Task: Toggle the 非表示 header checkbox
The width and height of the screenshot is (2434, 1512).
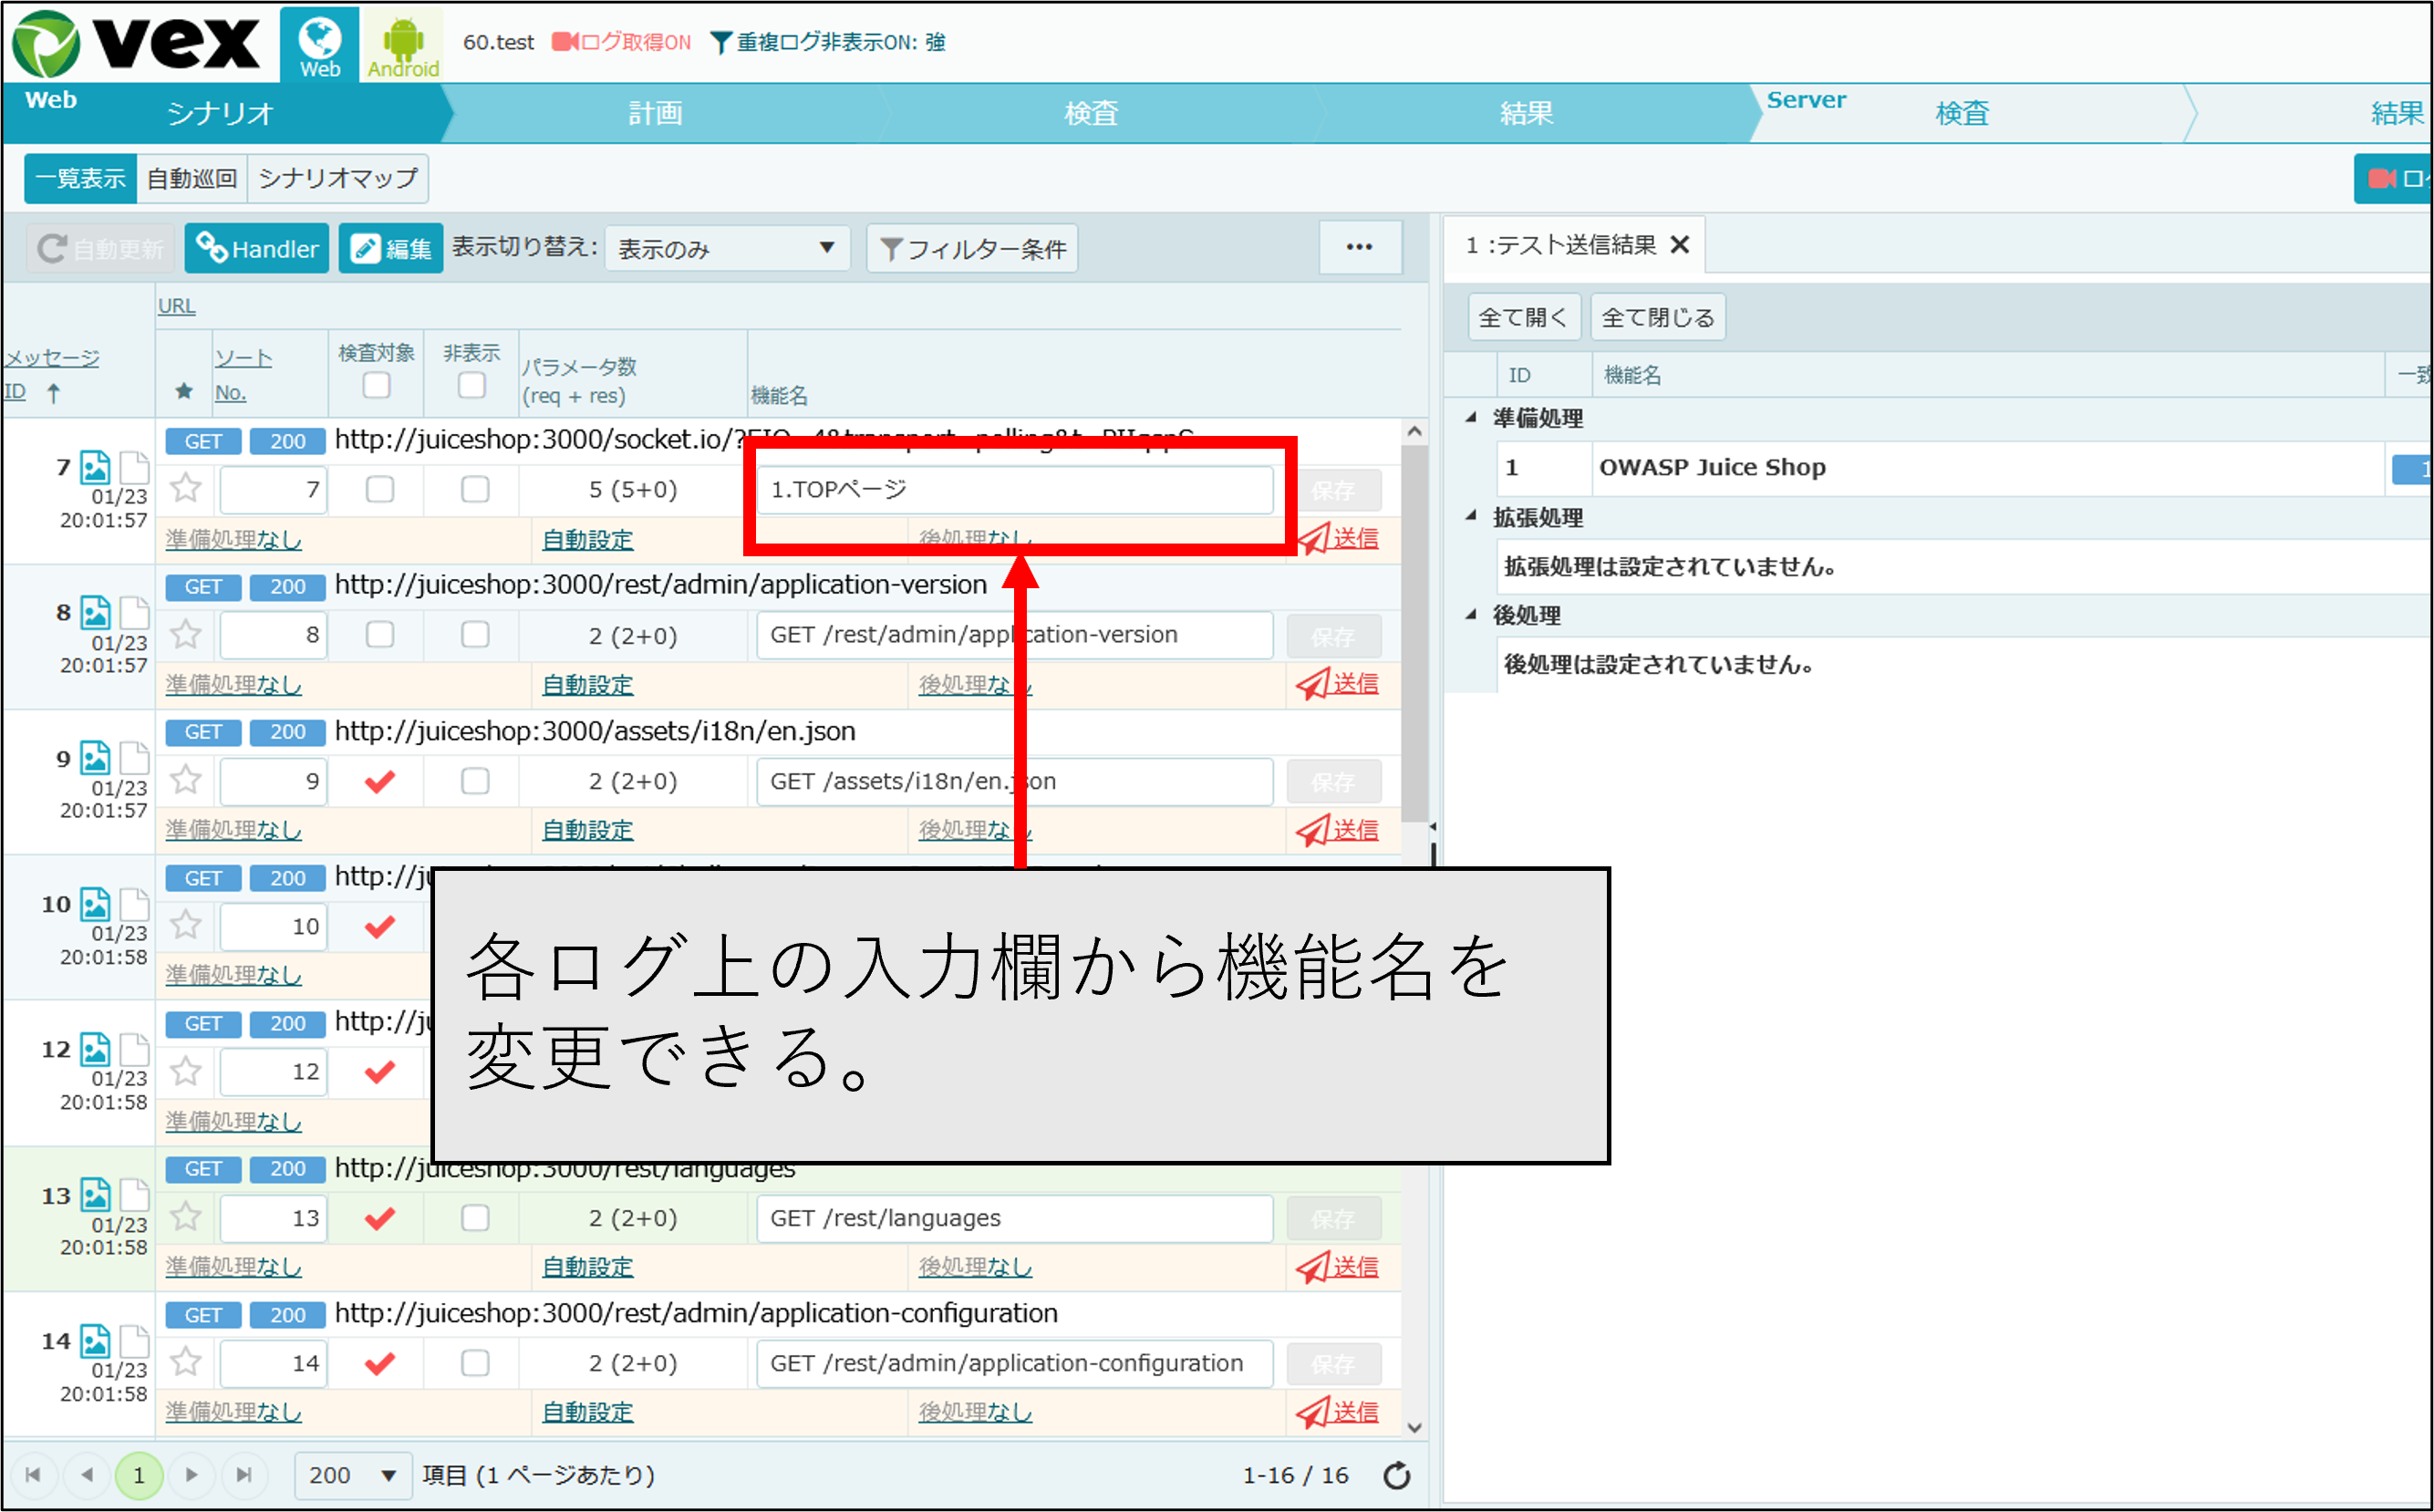Action: 471,385
